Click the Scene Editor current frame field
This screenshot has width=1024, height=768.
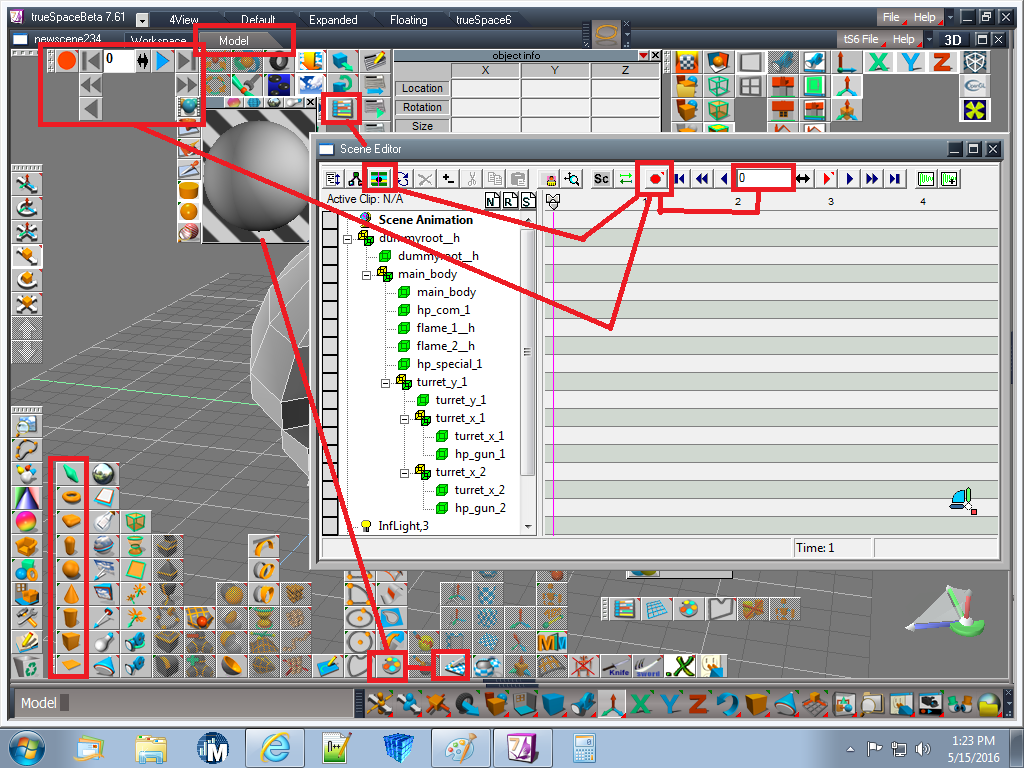pyautogui.click(x=763, y=178)
